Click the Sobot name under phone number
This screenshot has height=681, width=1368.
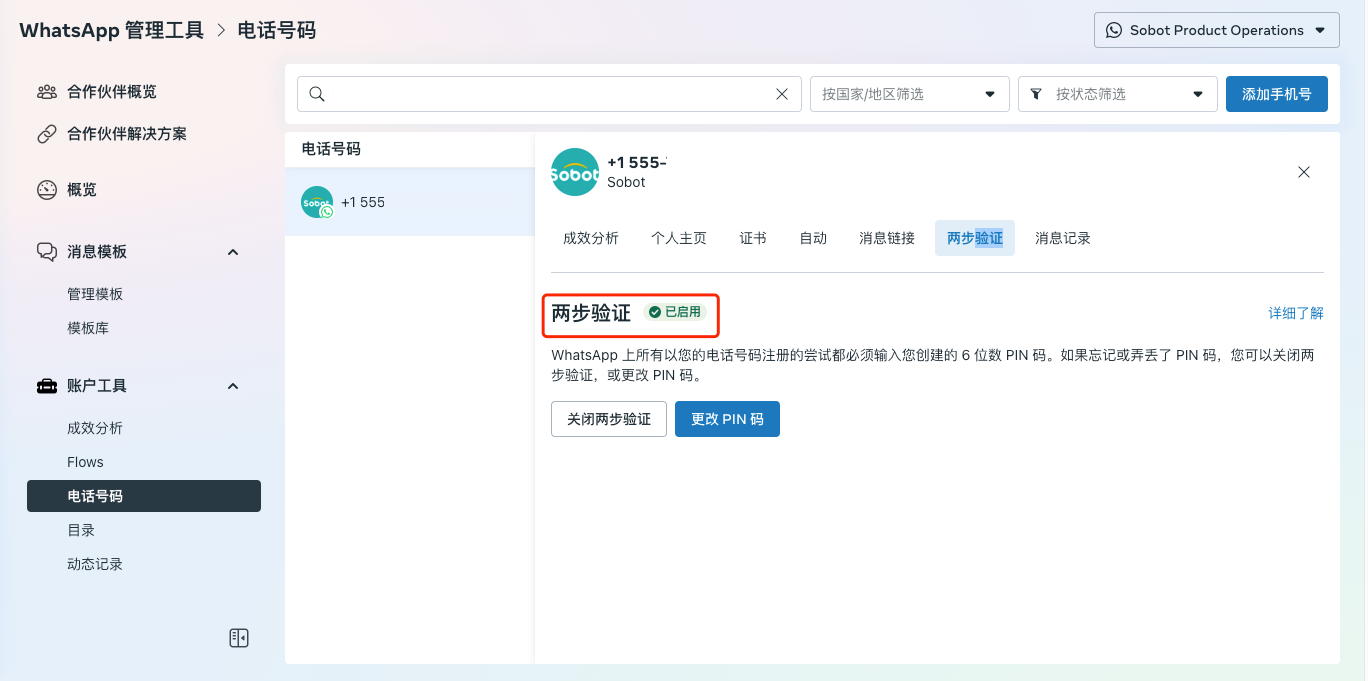[x=626, y=182]
